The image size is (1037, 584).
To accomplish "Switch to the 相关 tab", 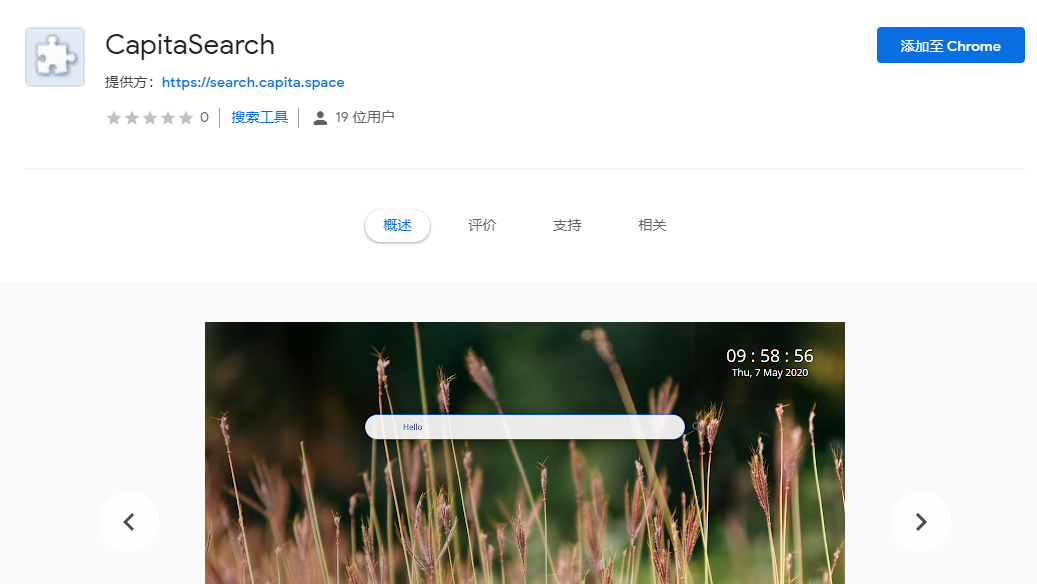I will [x=651, y=226].
